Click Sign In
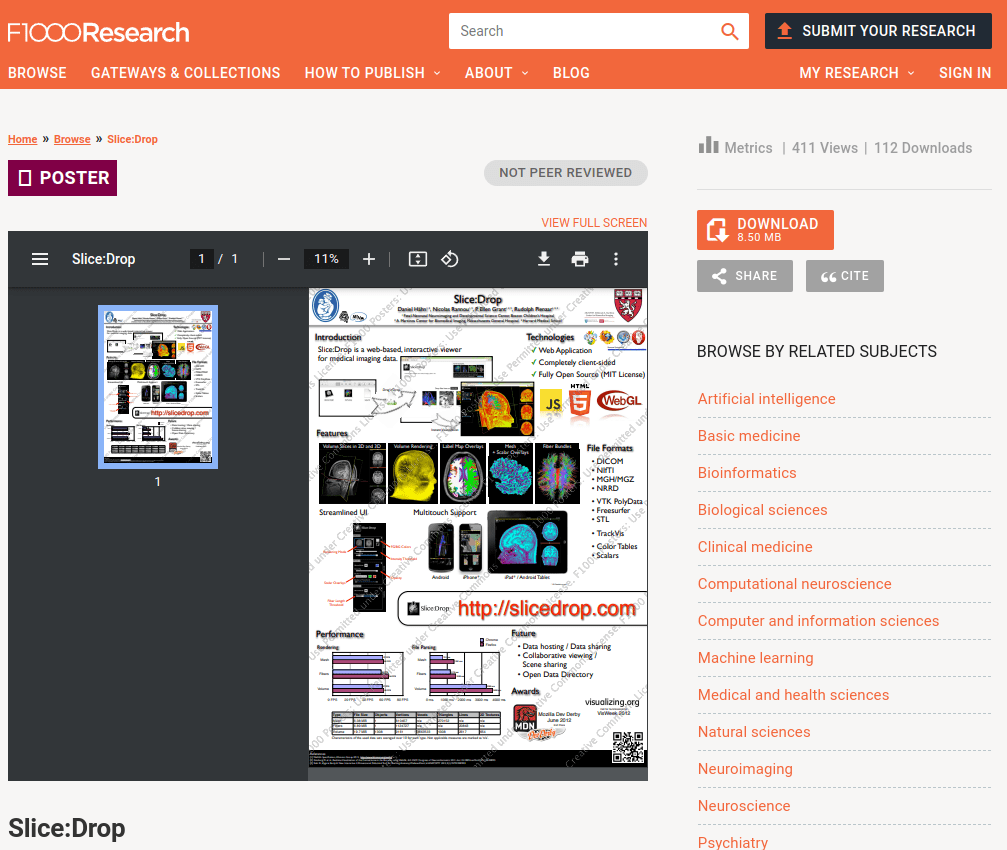The width and height of the screenshot is (1007, 850). click(965, 73)
